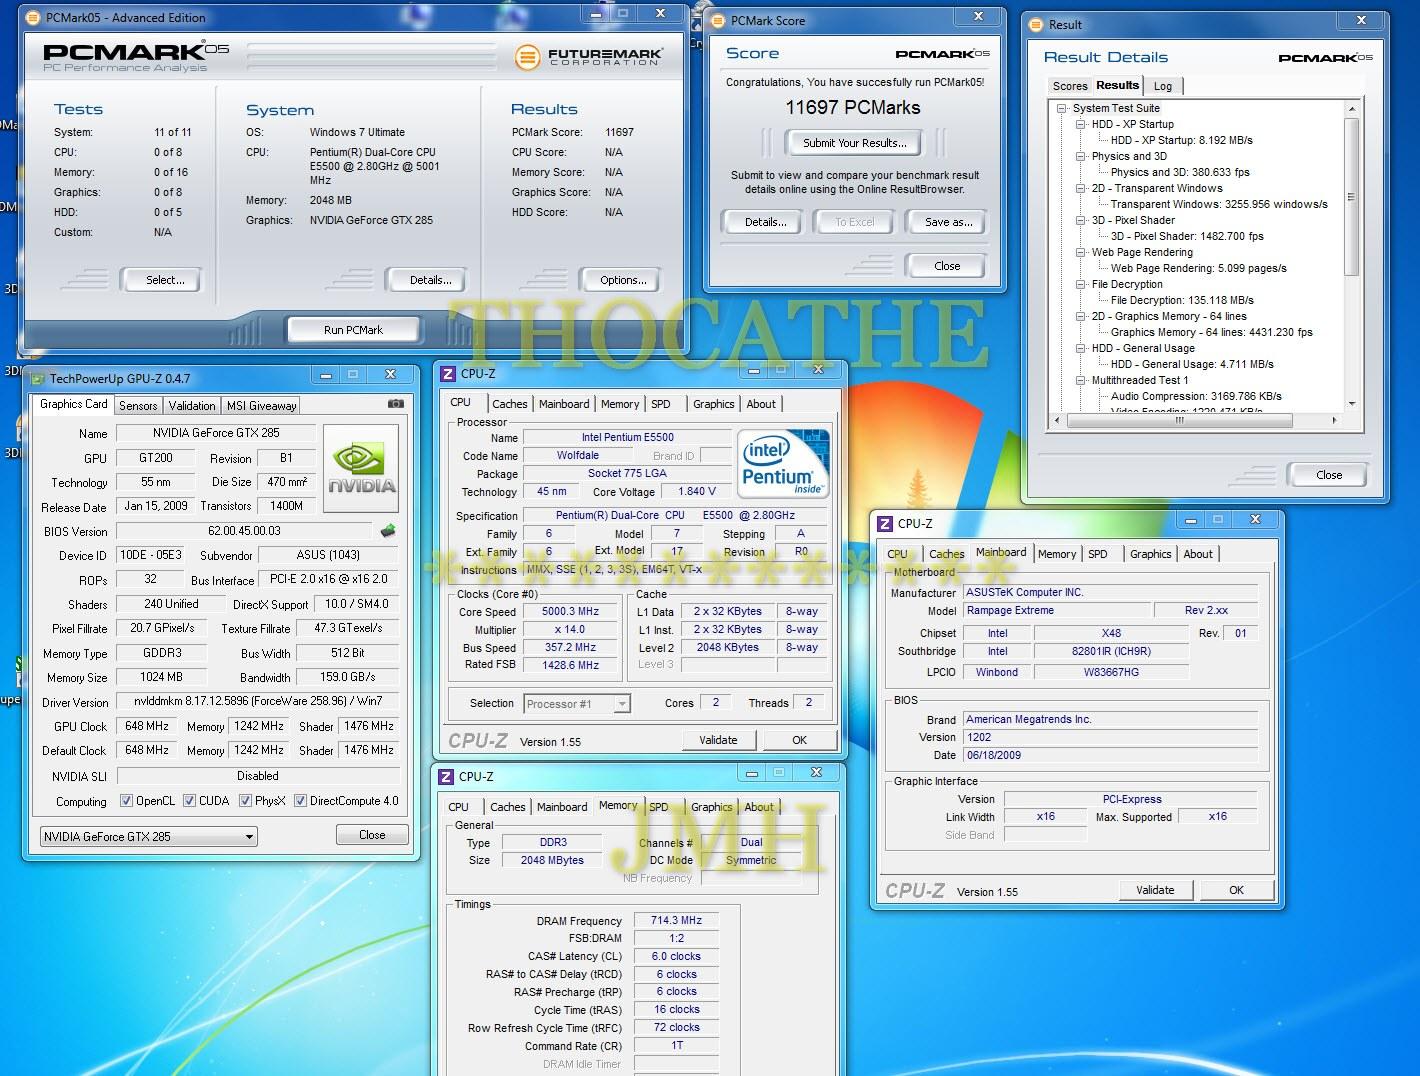
Task: Click Close button in GPU-Z
Action: point(372,835)
